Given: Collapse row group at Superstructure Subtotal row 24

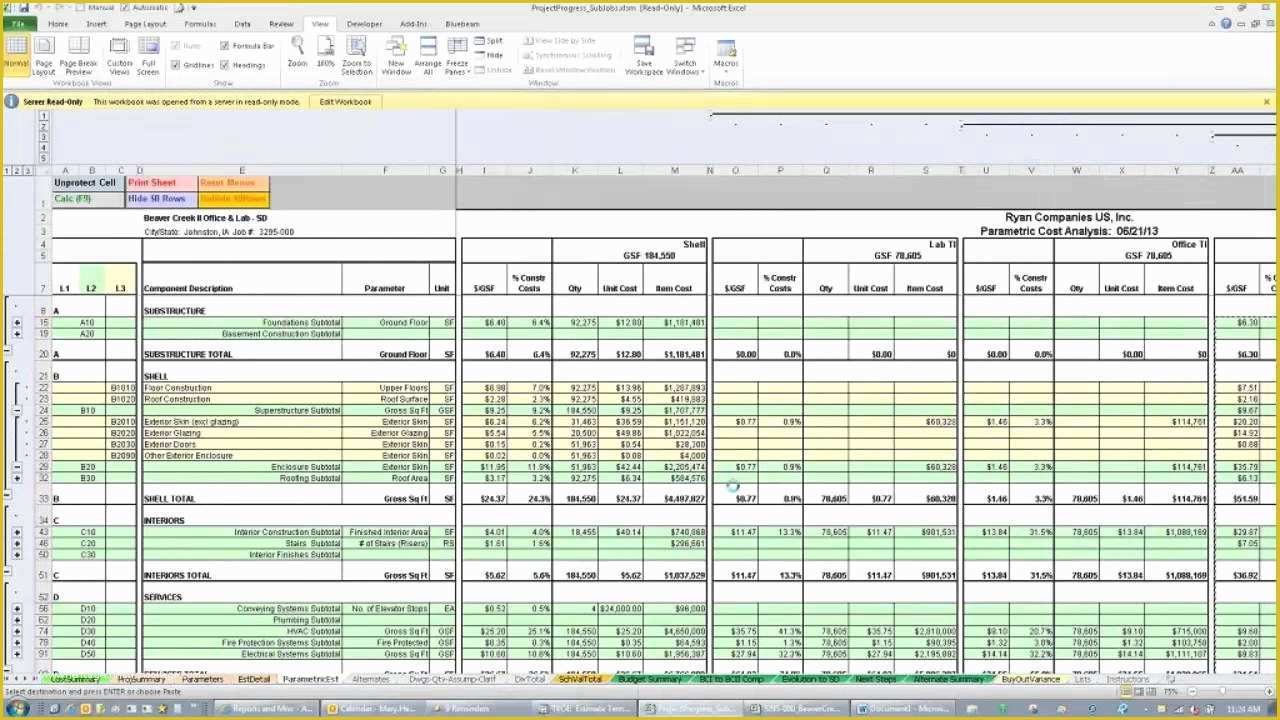Looking at the screenshot, I should pyautogui.click(x=17, y=411).
